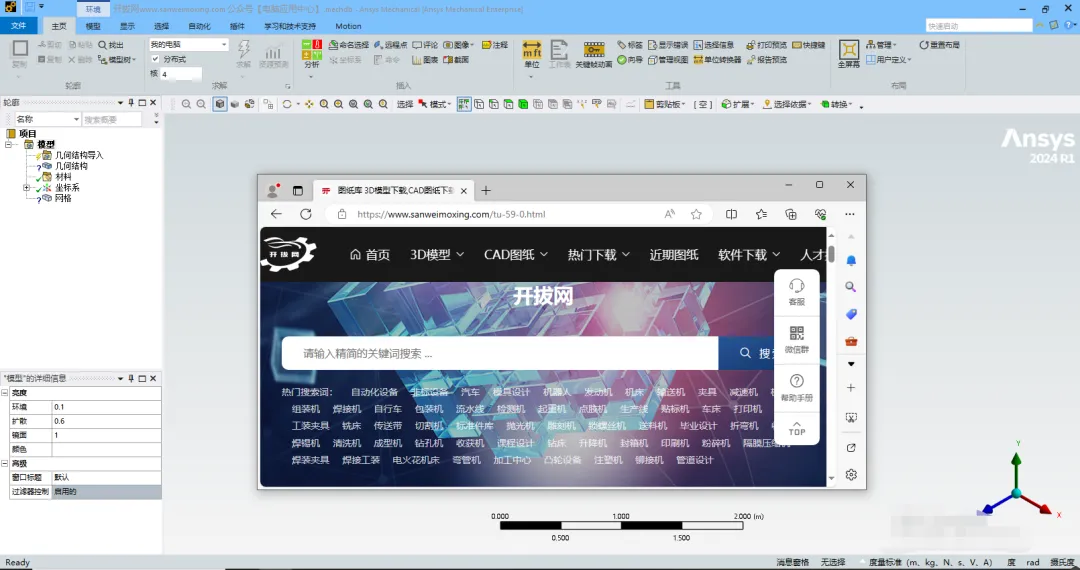Insert a 注释 (Annotation)

pyautogui.click(x=495, y=45)
